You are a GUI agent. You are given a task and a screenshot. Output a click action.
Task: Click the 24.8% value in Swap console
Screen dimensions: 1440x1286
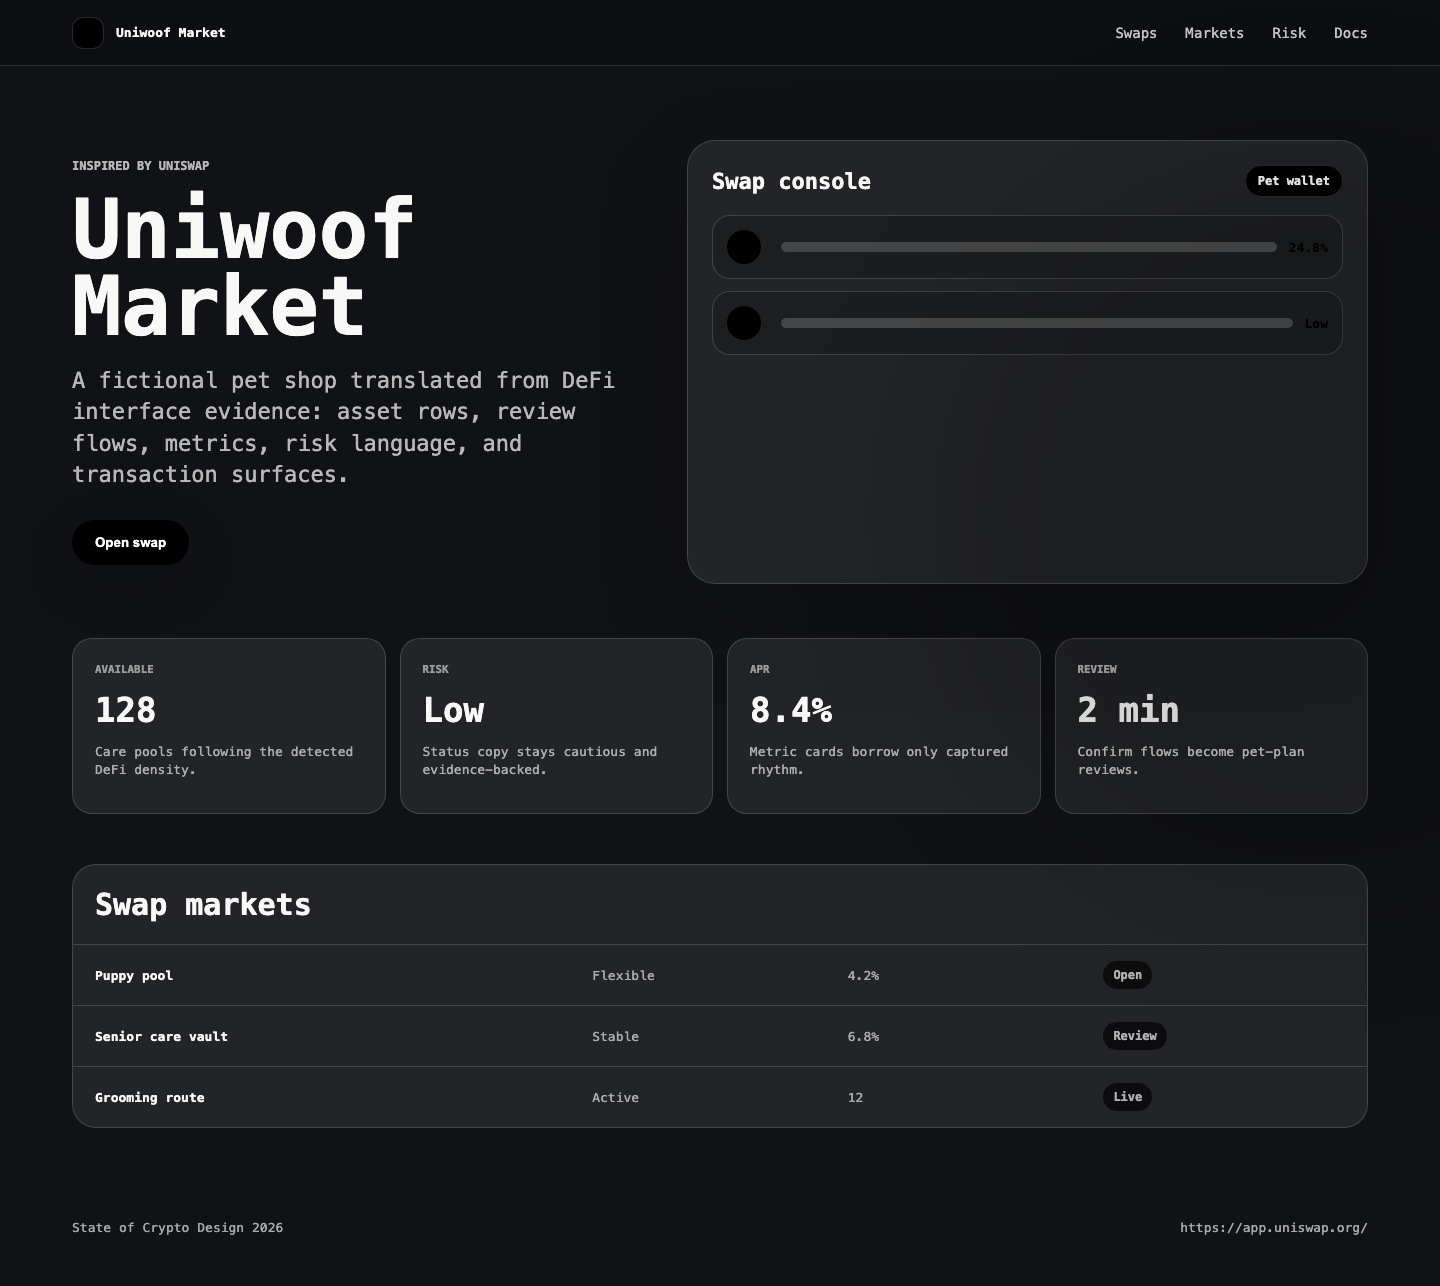1308,248
